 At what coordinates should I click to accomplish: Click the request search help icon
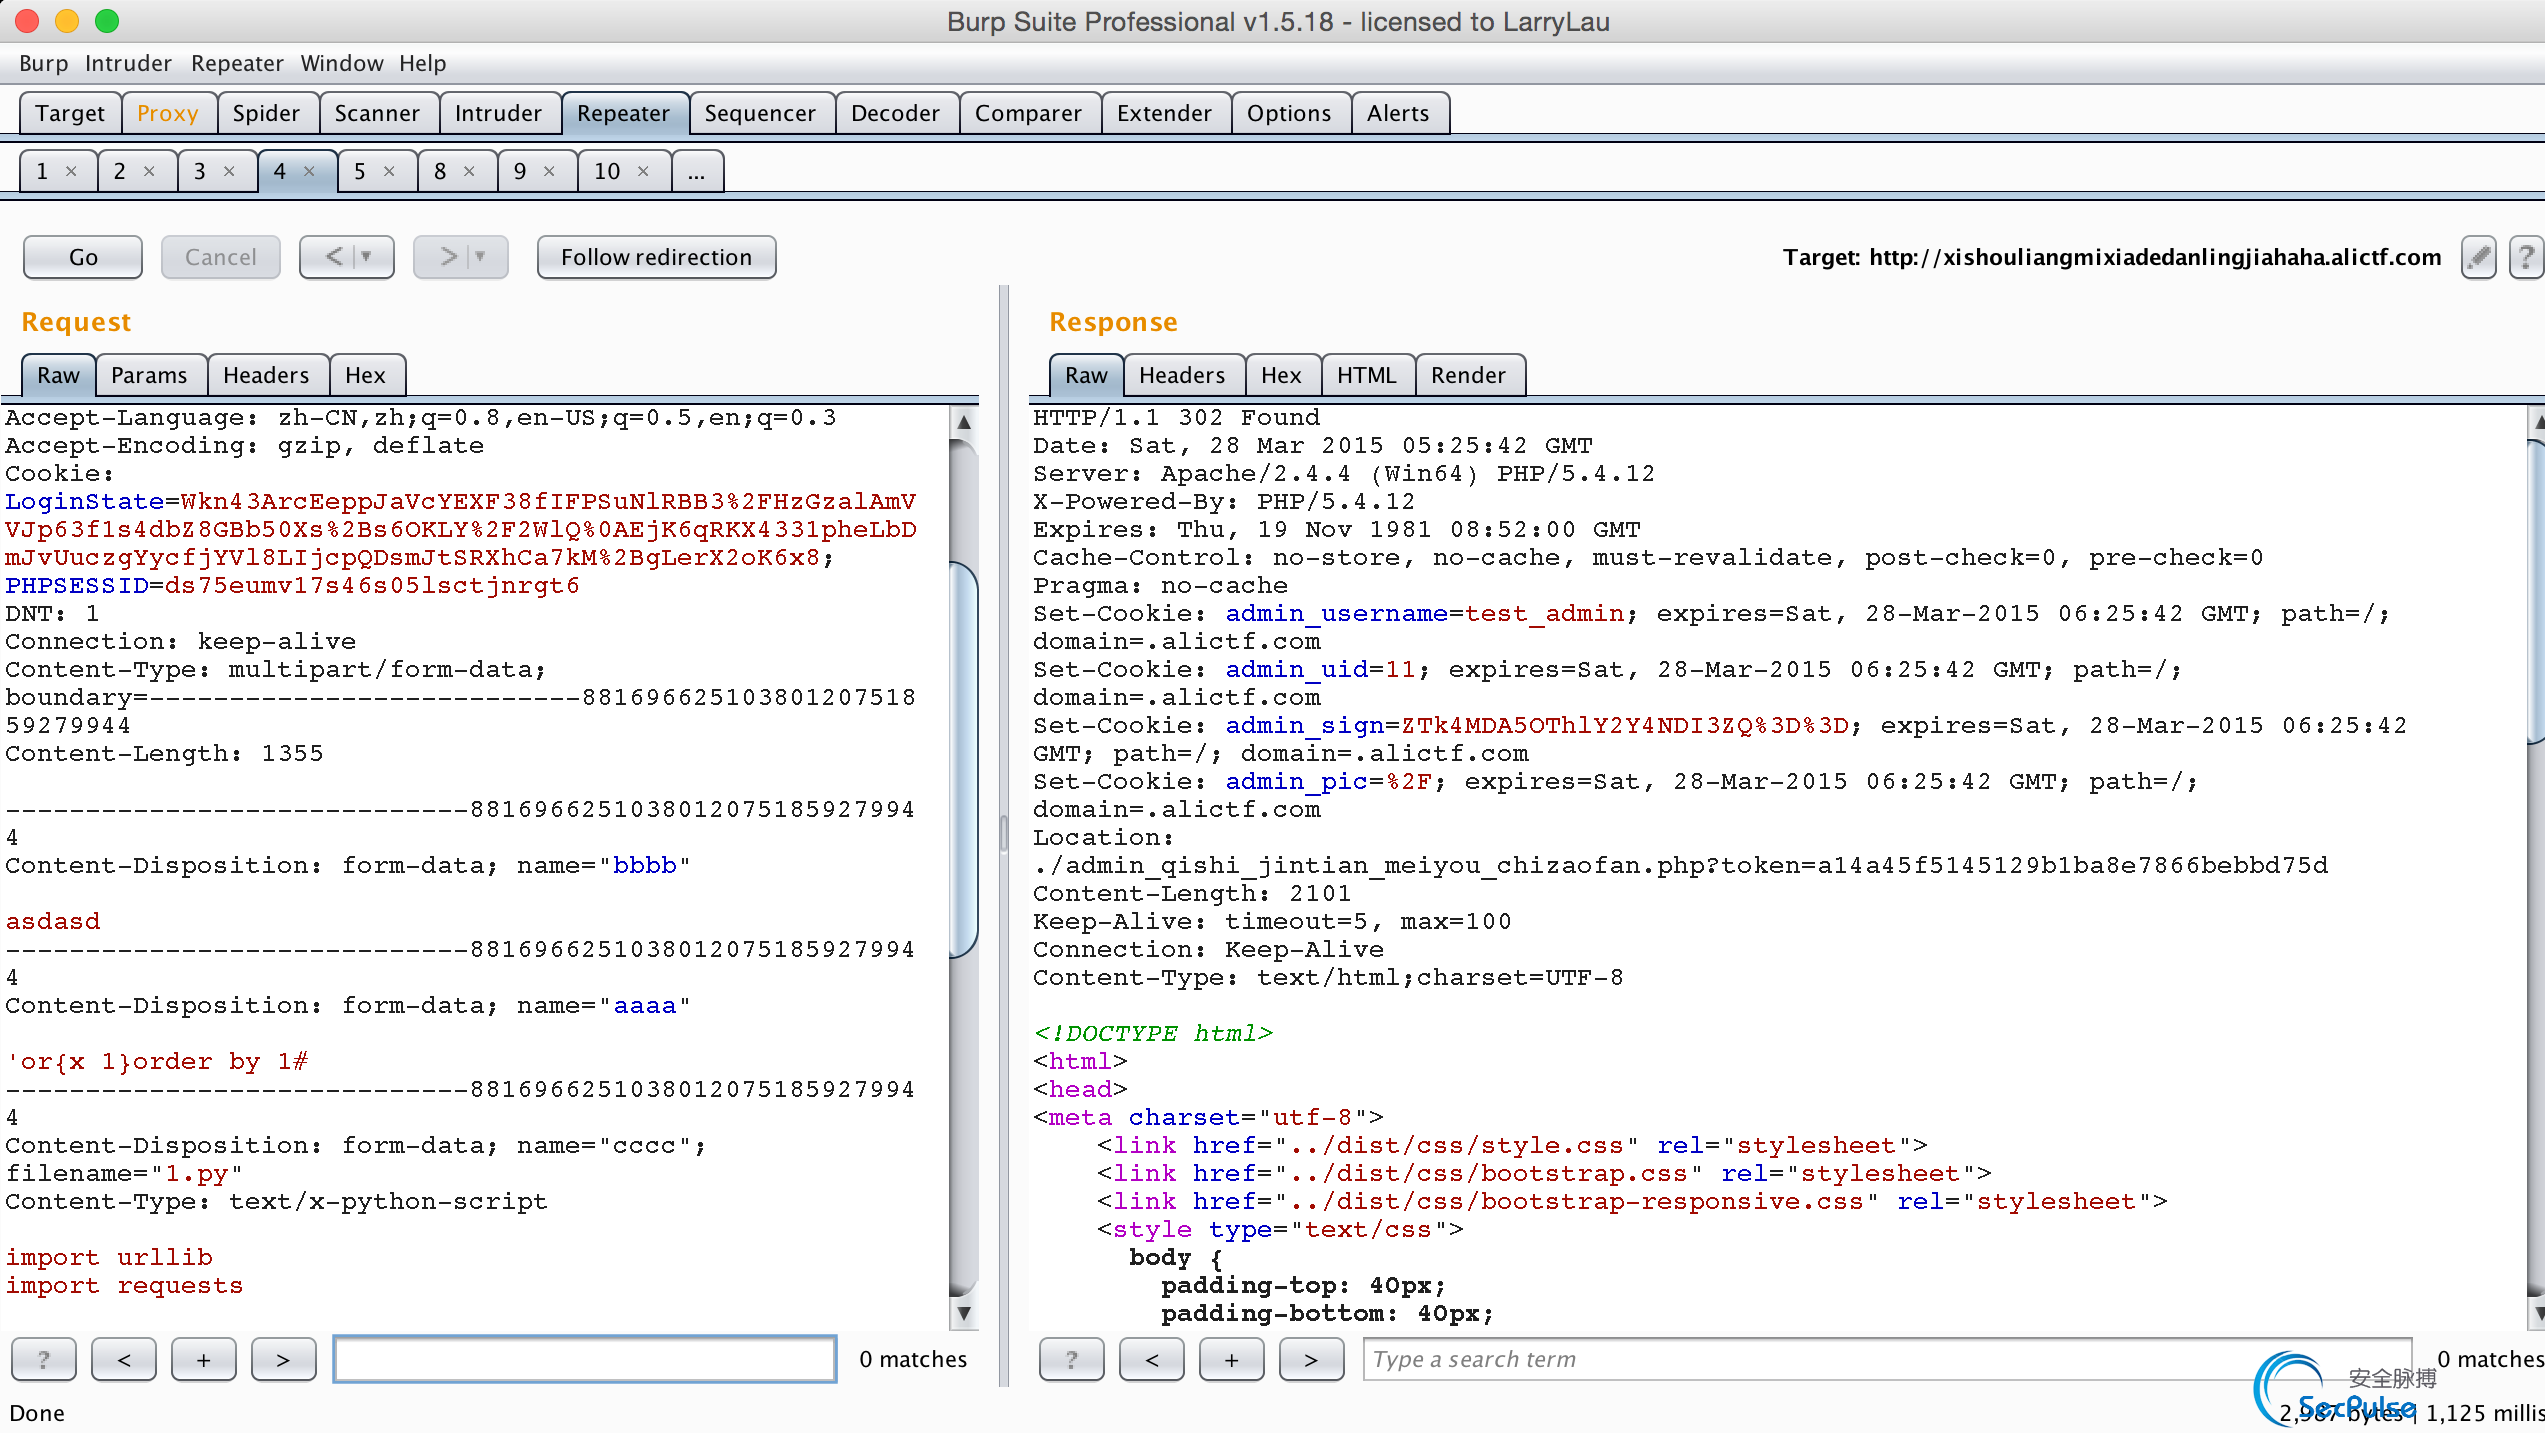click(x=43, y=1359)
